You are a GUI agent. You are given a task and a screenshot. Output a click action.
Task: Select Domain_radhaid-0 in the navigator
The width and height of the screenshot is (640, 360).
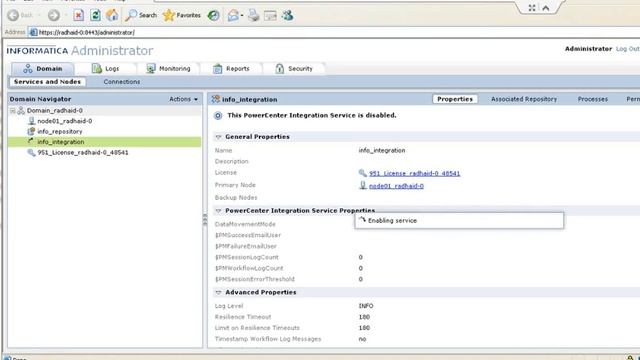point(55,111)
